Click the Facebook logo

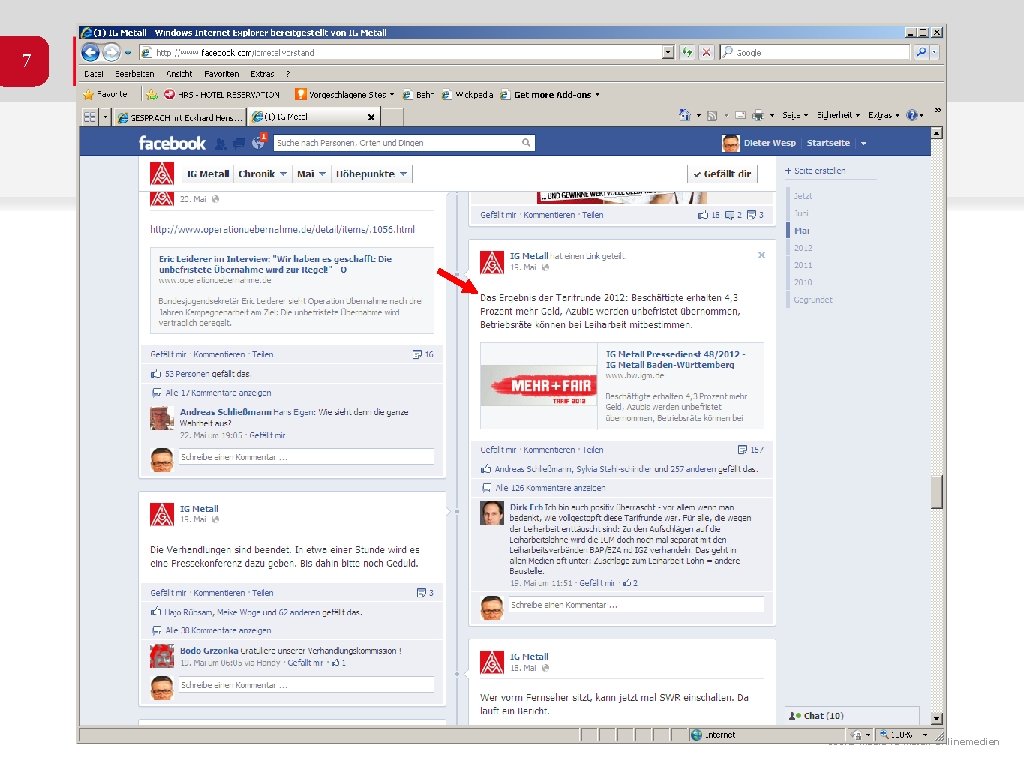point(172,143)
